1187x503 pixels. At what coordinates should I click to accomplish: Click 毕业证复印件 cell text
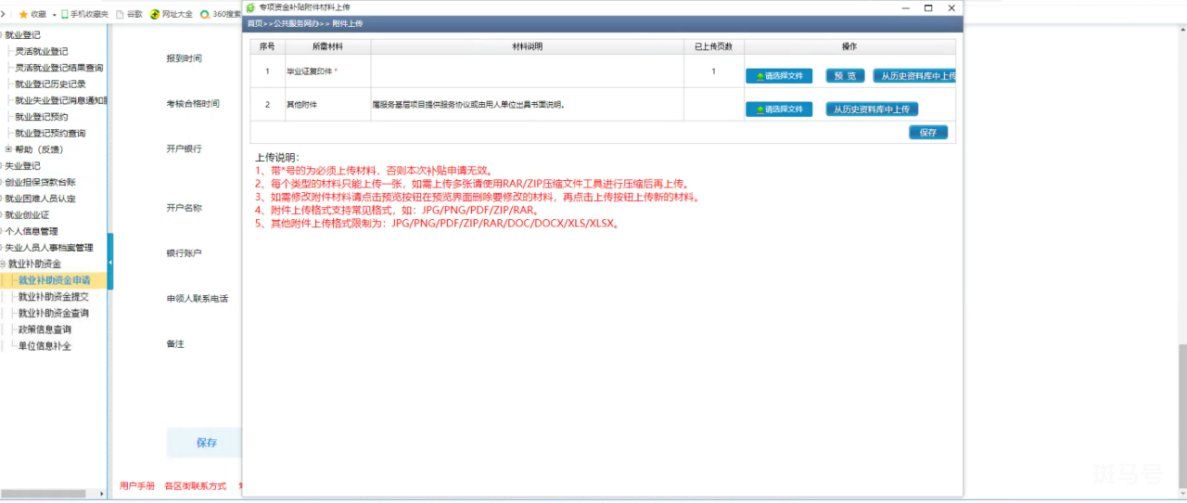pyautogui.click(x=310, y=72)
